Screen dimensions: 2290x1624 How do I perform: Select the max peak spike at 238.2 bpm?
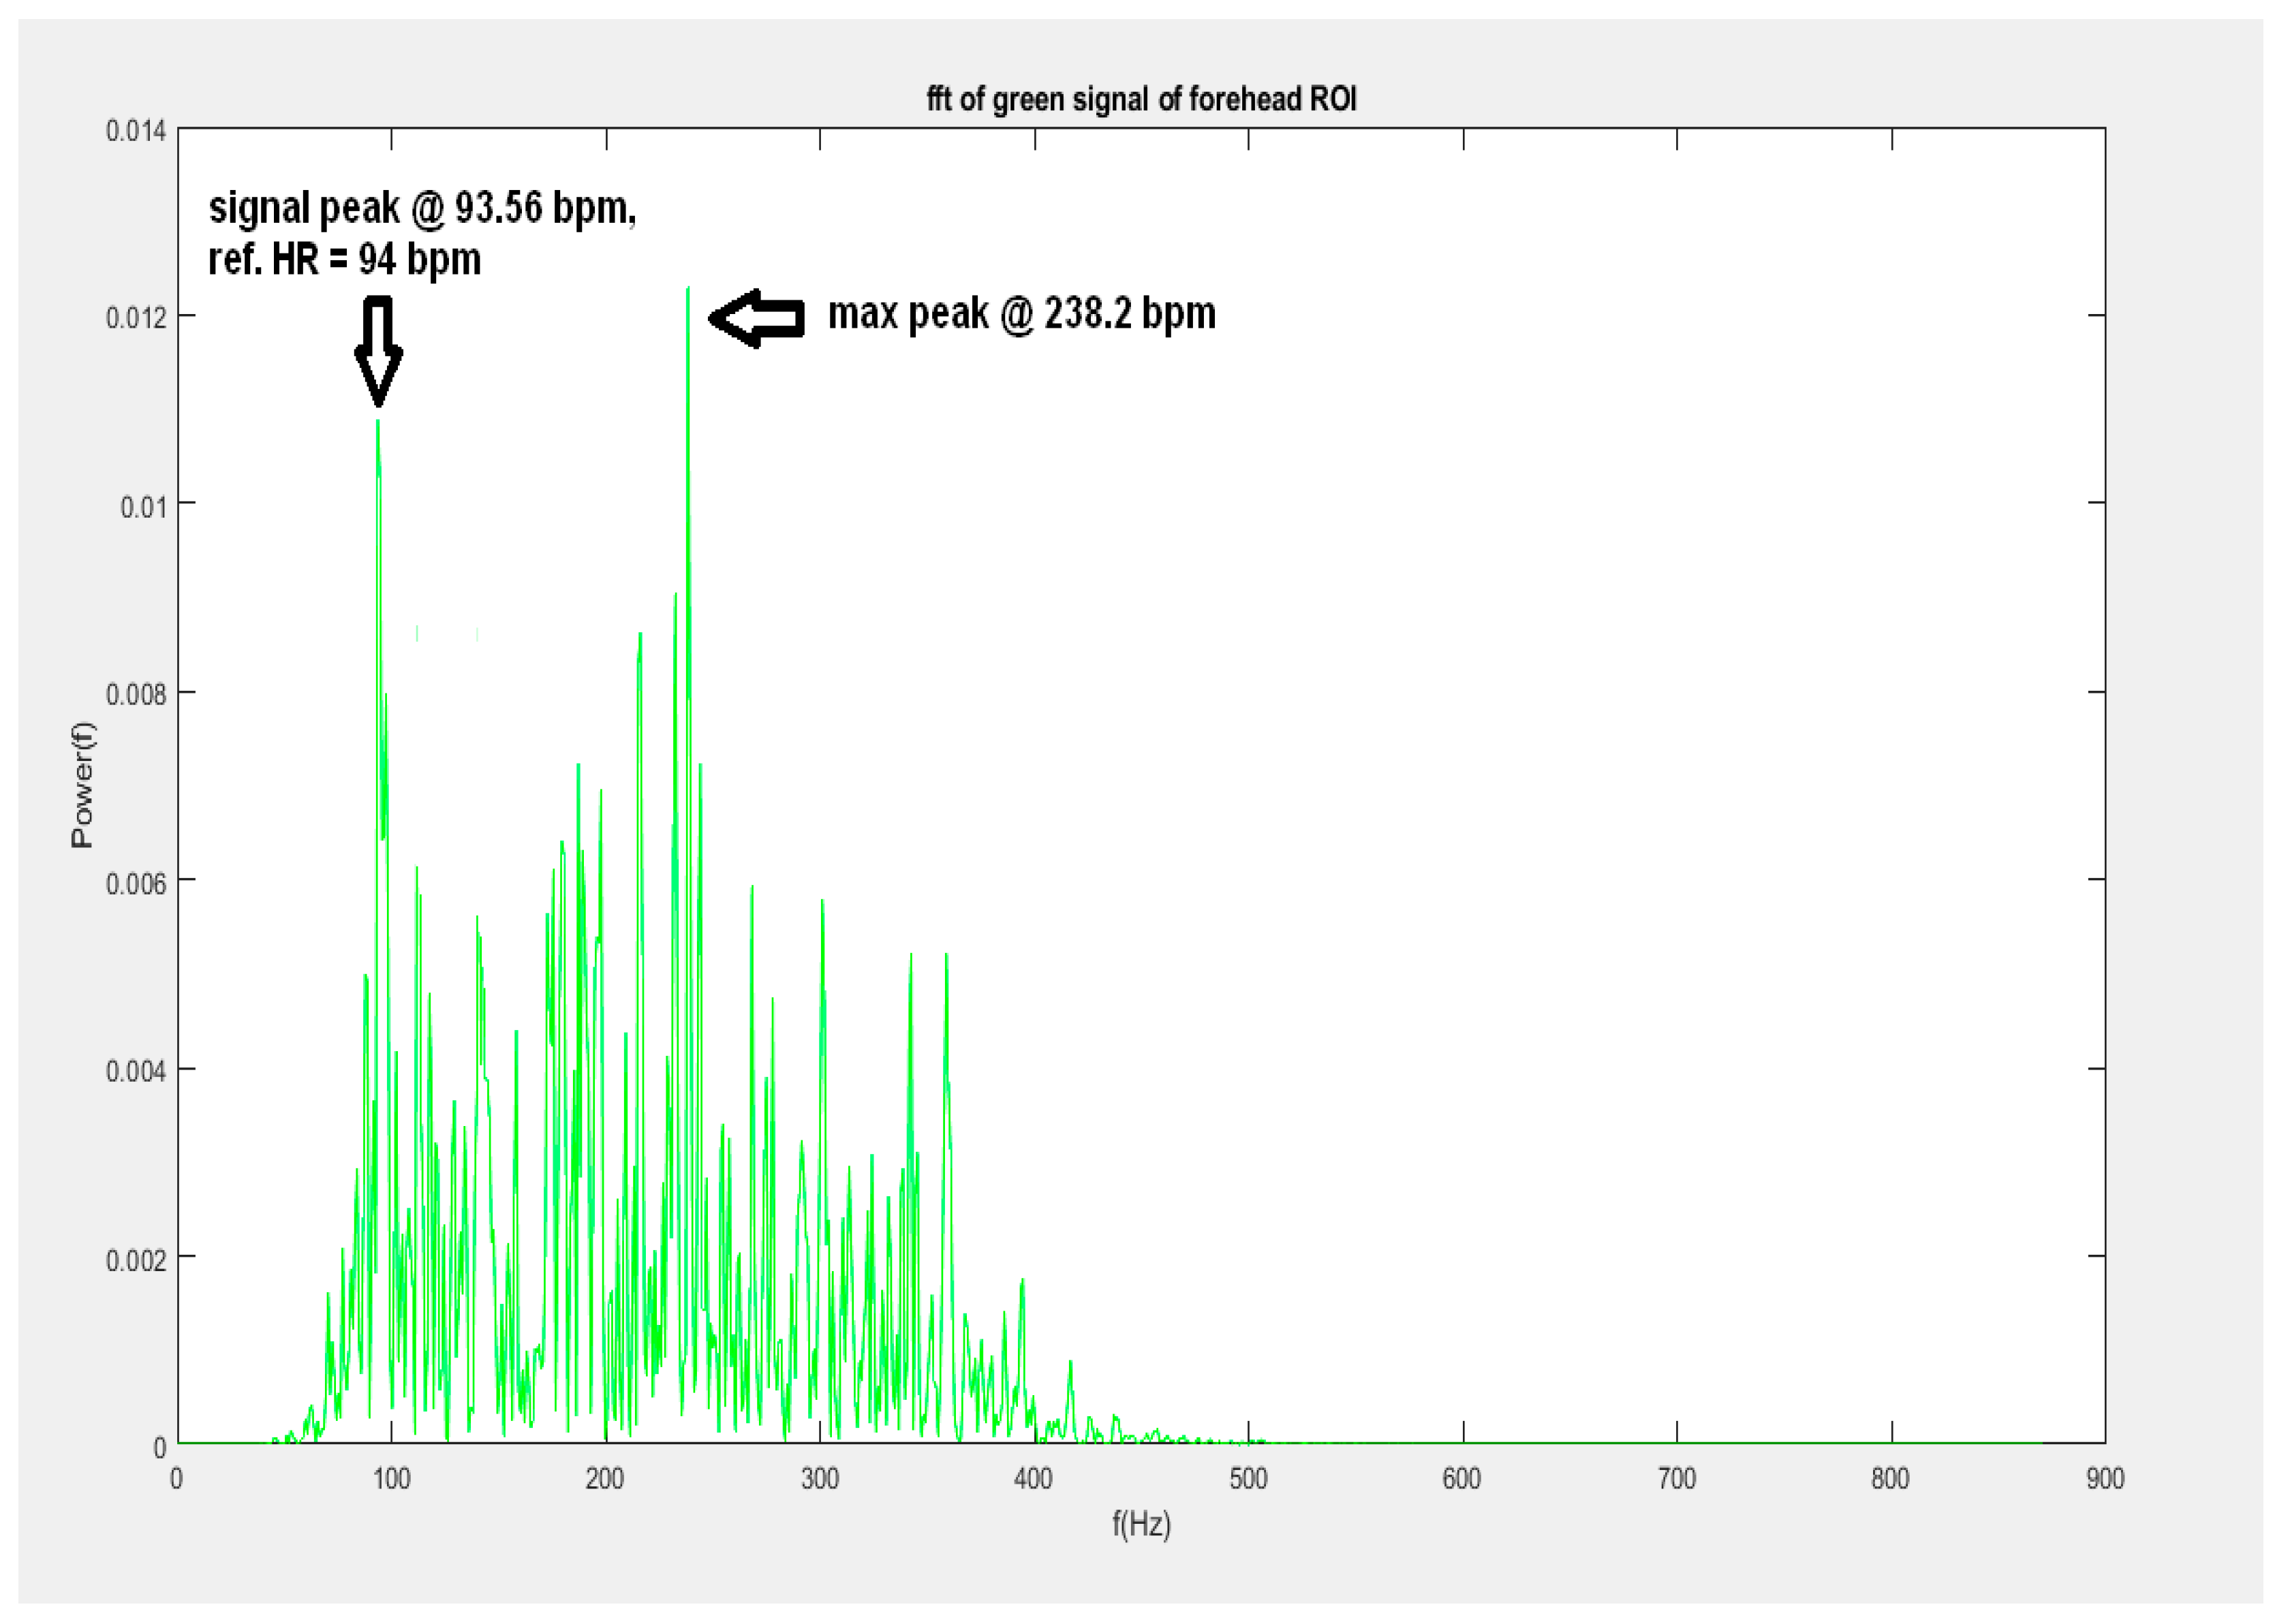[x=689, y=400]
